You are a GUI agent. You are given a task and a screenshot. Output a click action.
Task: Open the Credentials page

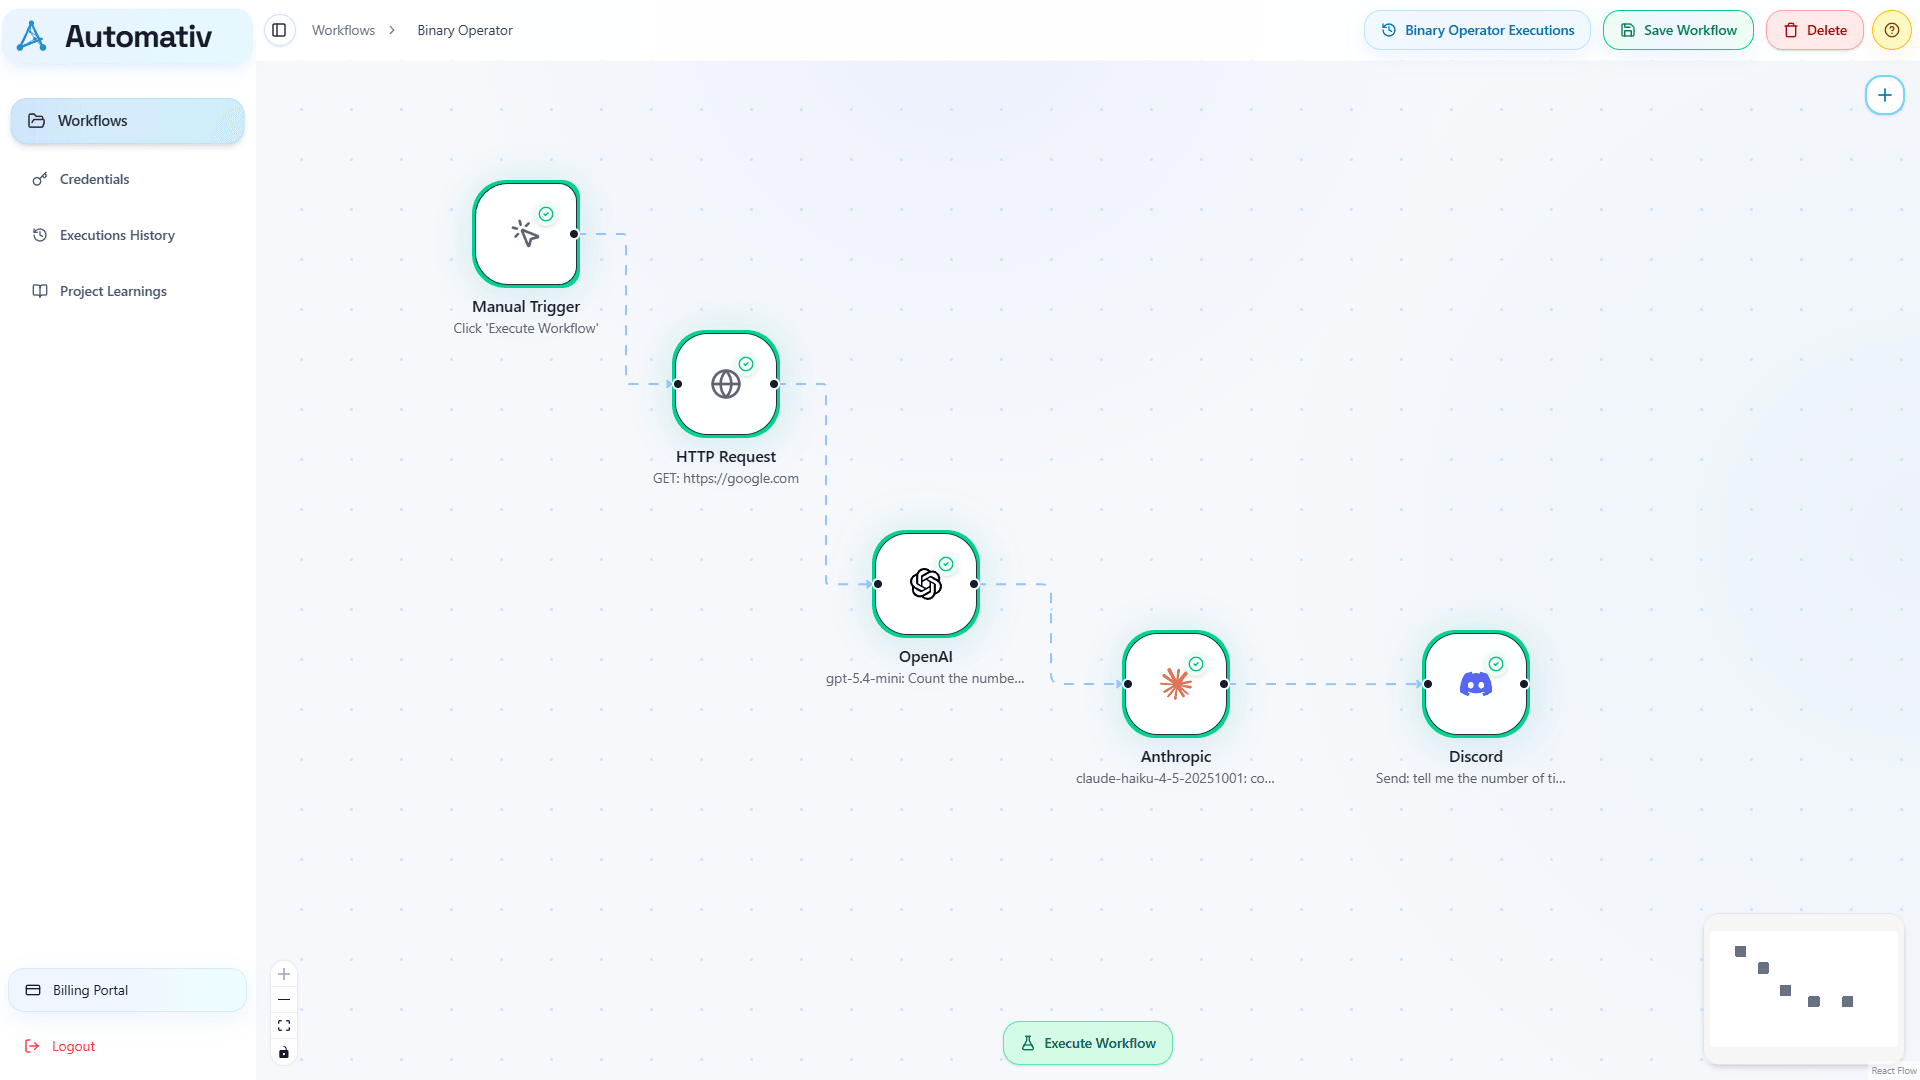click(x=94, y=179)
